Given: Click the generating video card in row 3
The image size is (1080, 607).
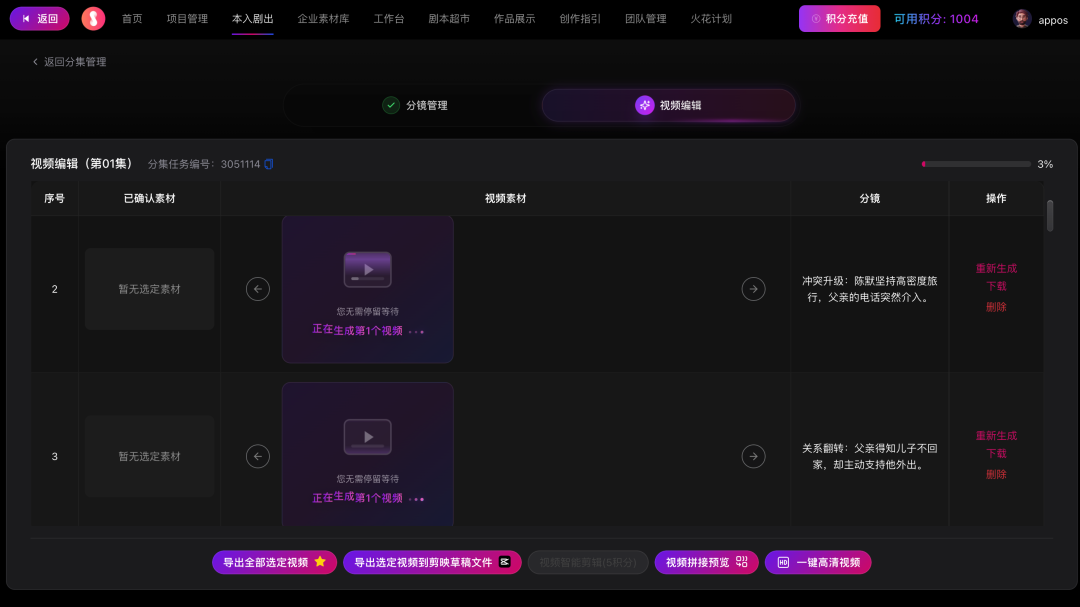Looking at the screenshot, I should coord(367,455).
